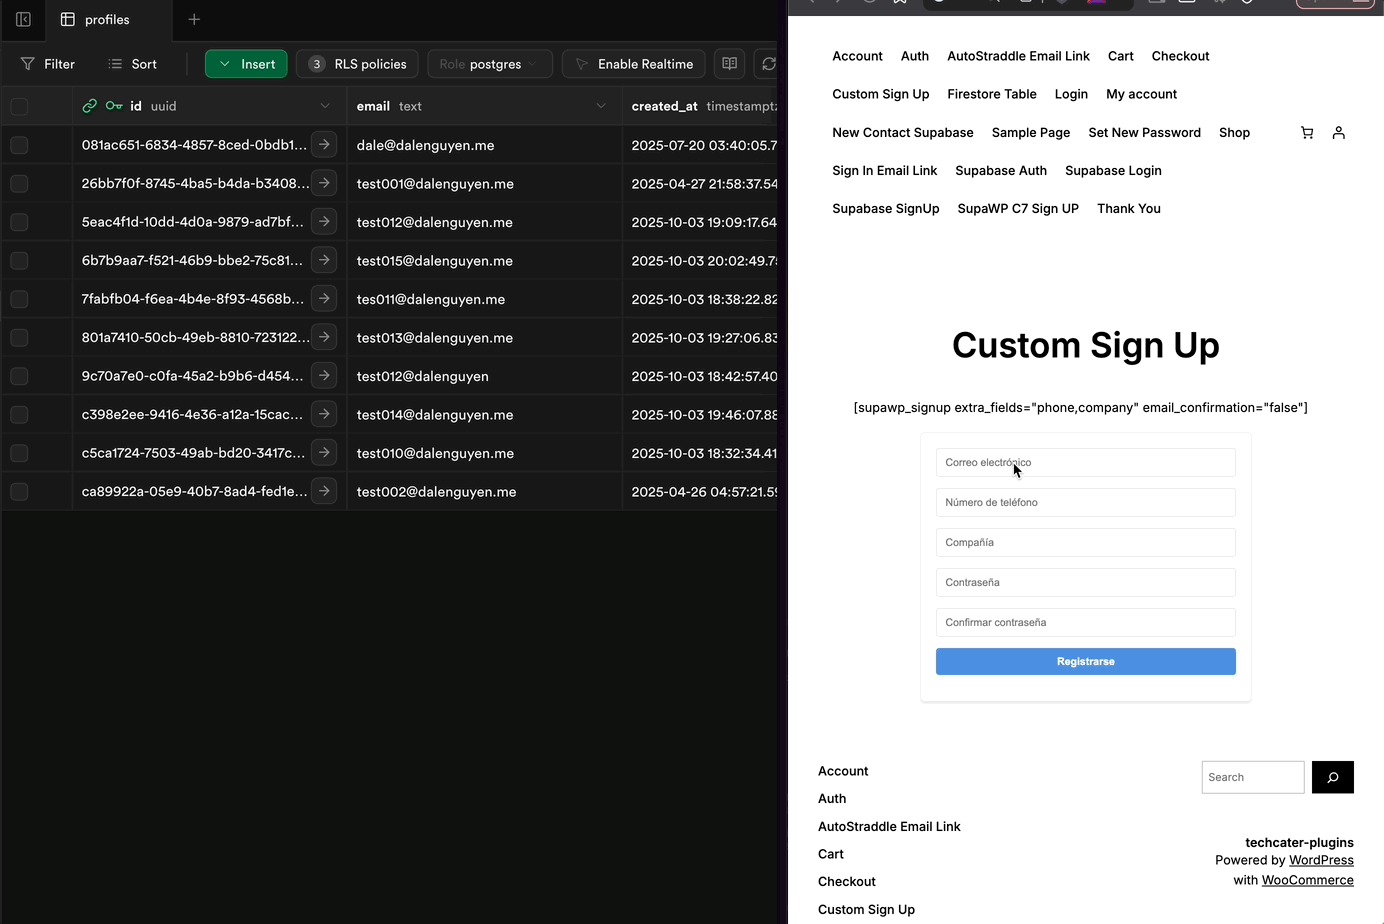
Task: Click the Registrarse button
Action: tap(1085, 661)
